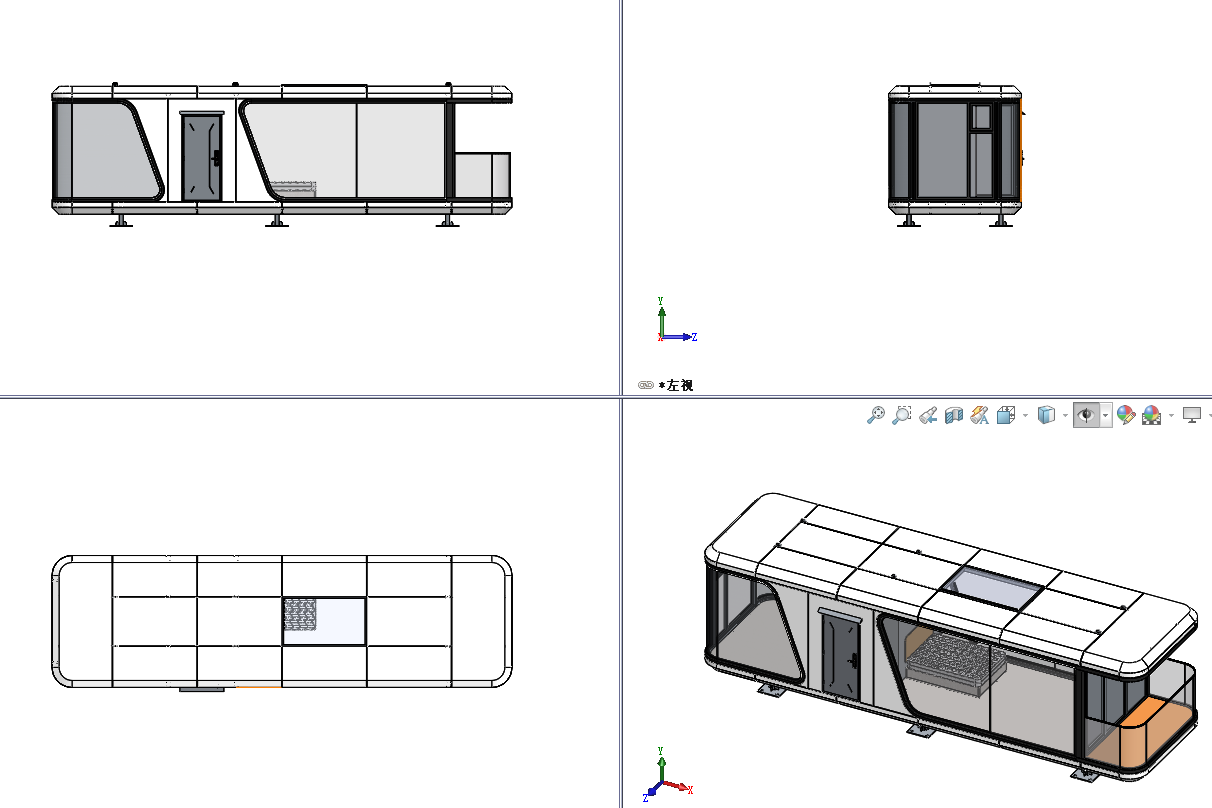
Task: Expand the Apply Scene dropdown arrow
Action: [1171, 415]
